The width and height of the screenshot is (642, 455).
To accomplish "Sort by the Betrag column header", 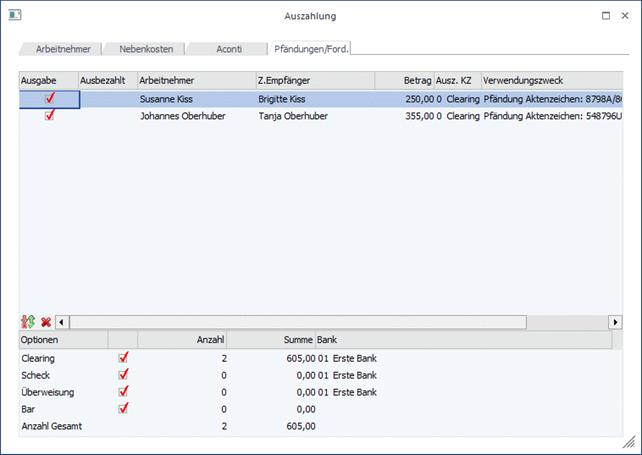I will click(x=404, y=80).
